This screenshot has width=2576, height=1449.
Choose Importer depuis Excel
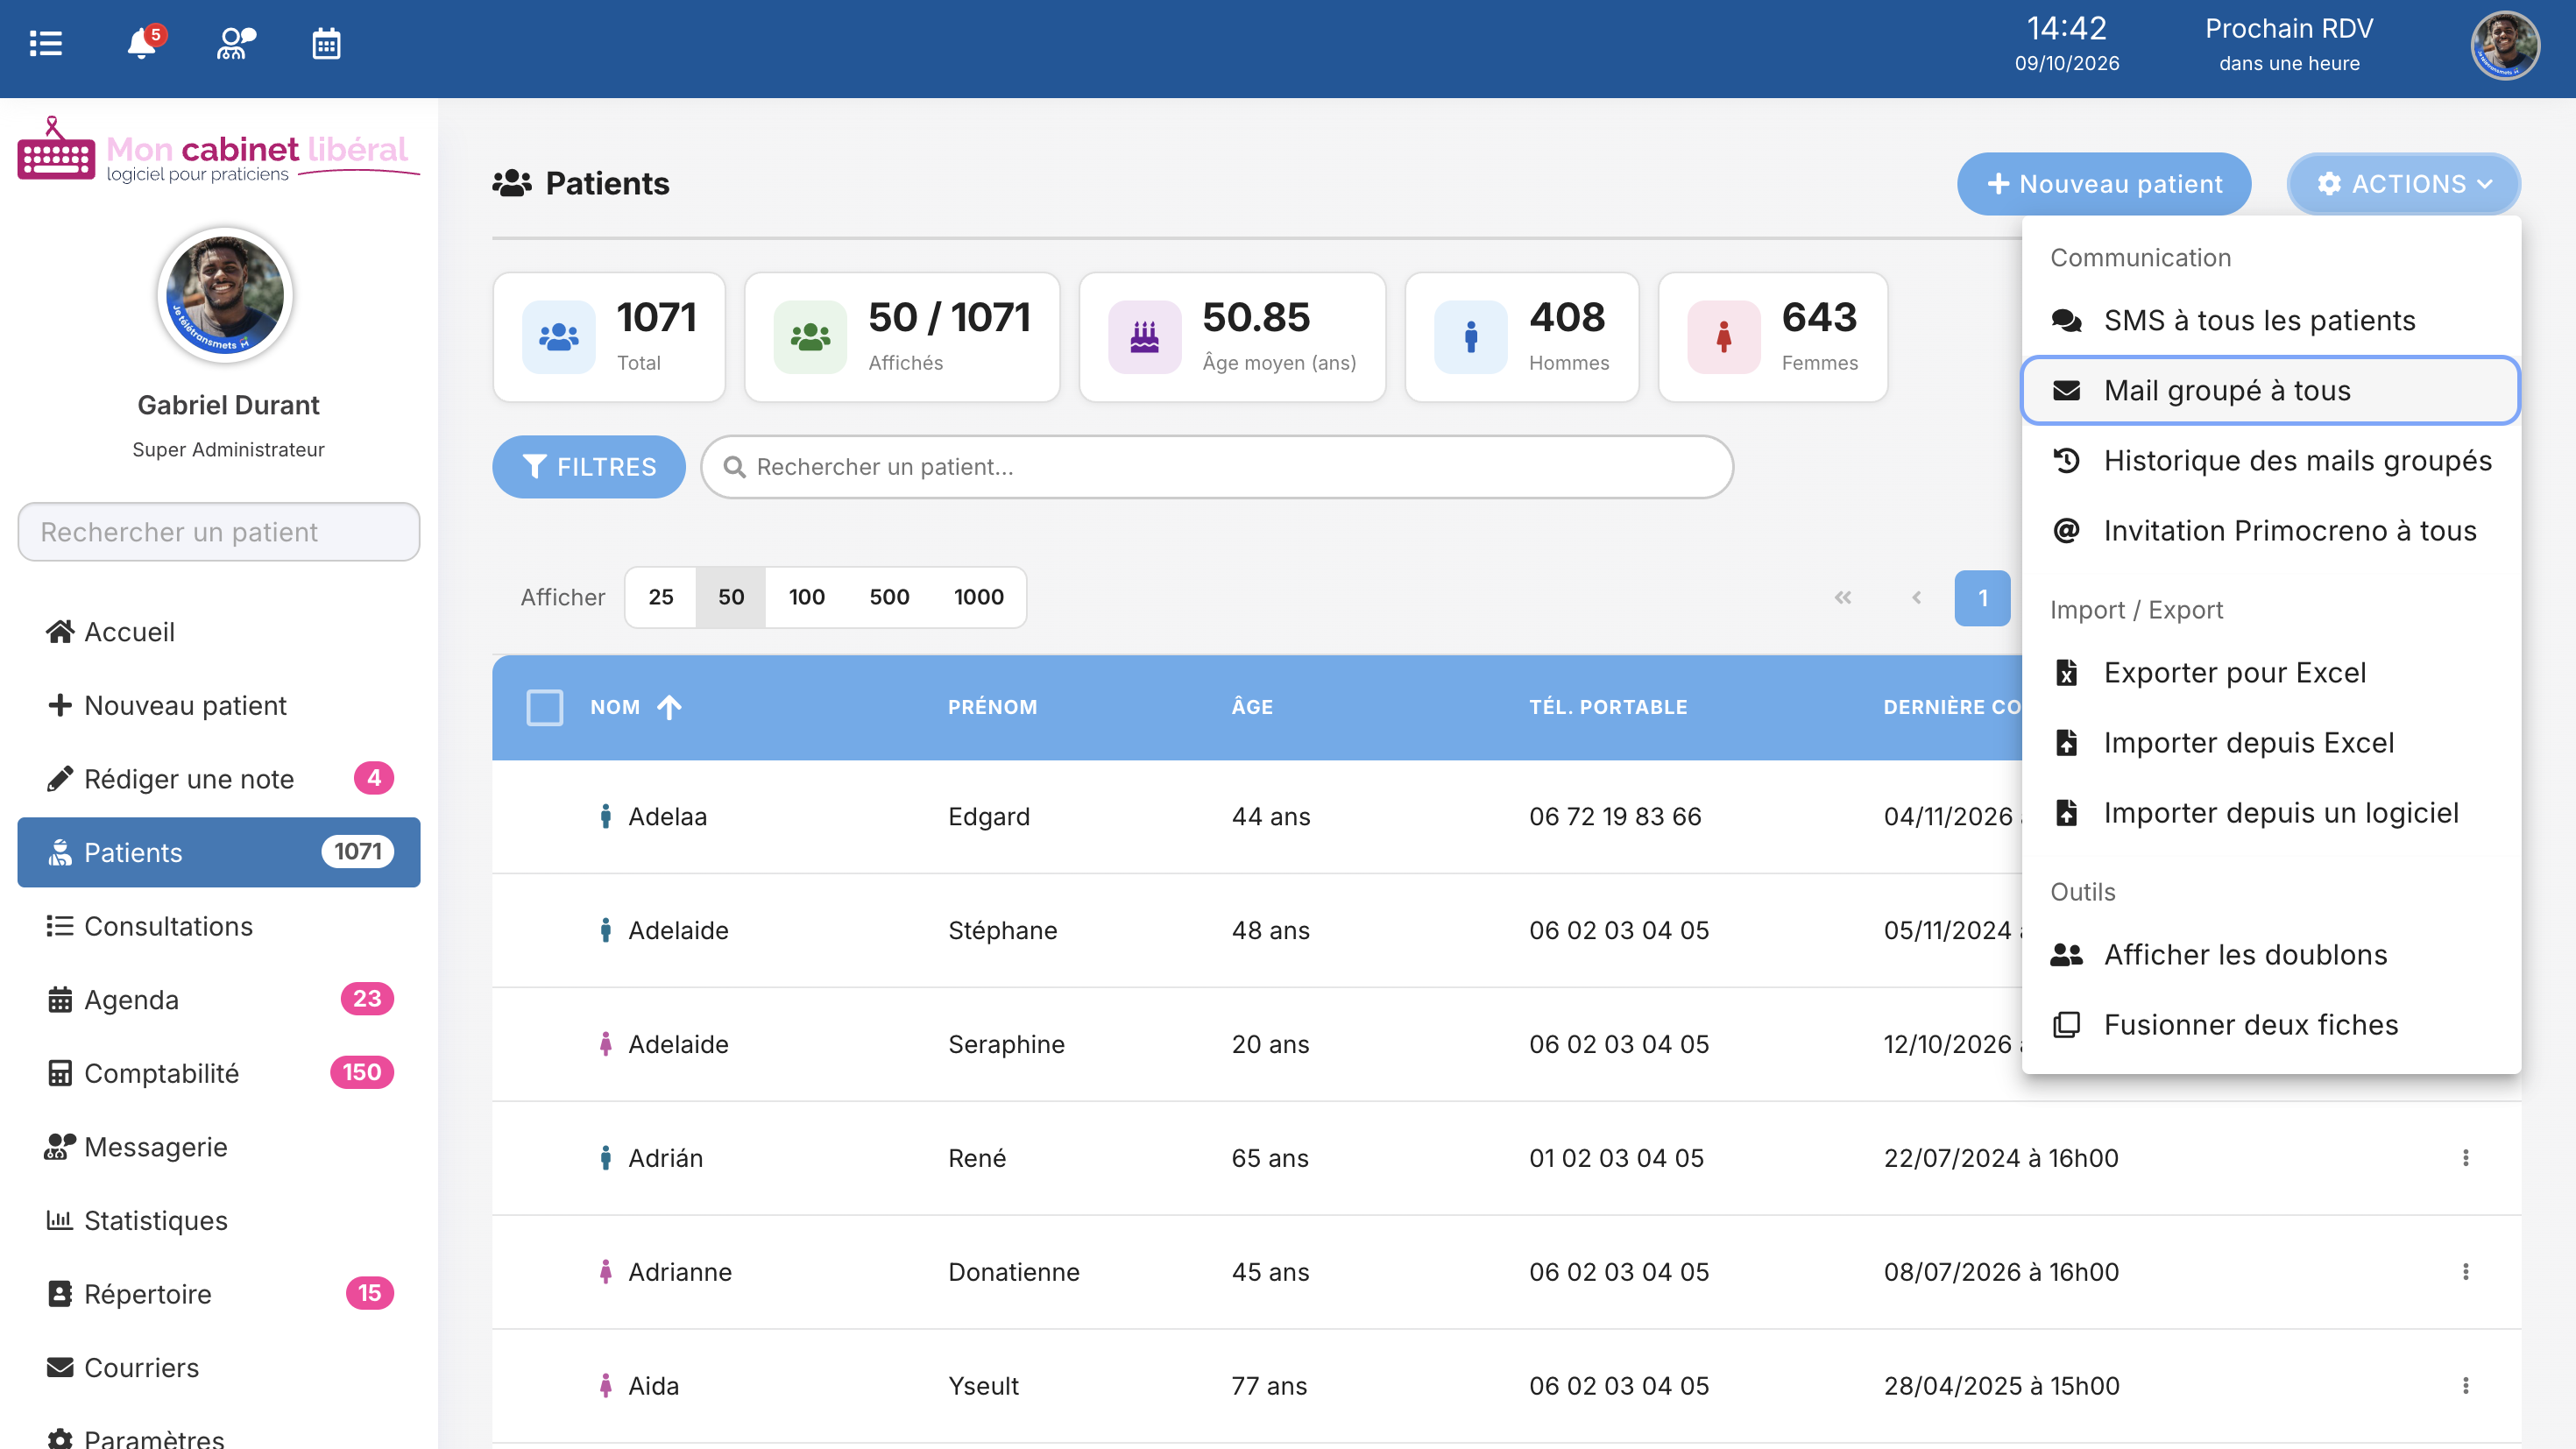2270,743
